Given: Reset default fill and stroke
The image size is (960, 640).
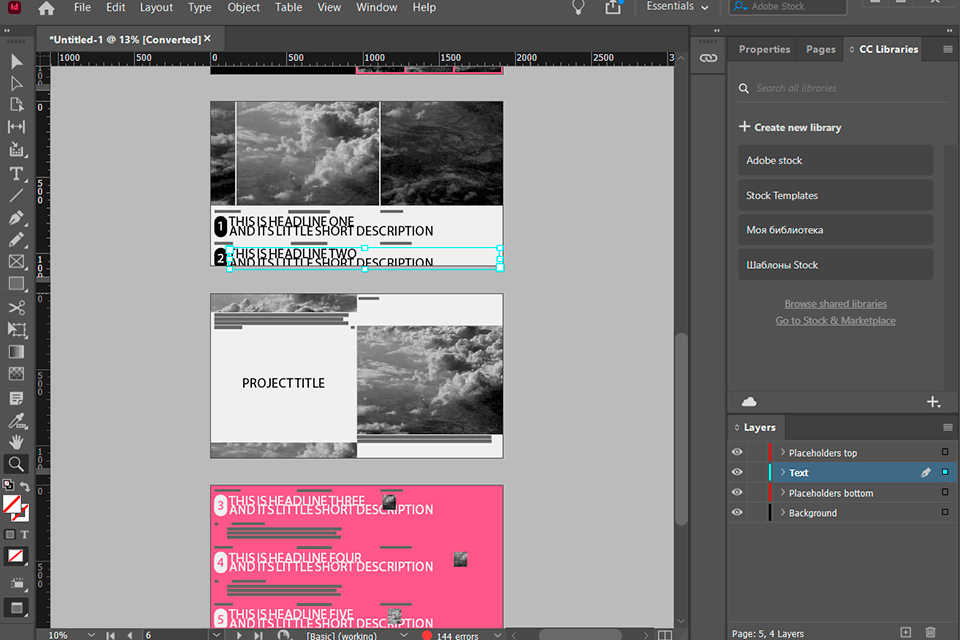Looking at the screenshot, I should pos(8,486).
